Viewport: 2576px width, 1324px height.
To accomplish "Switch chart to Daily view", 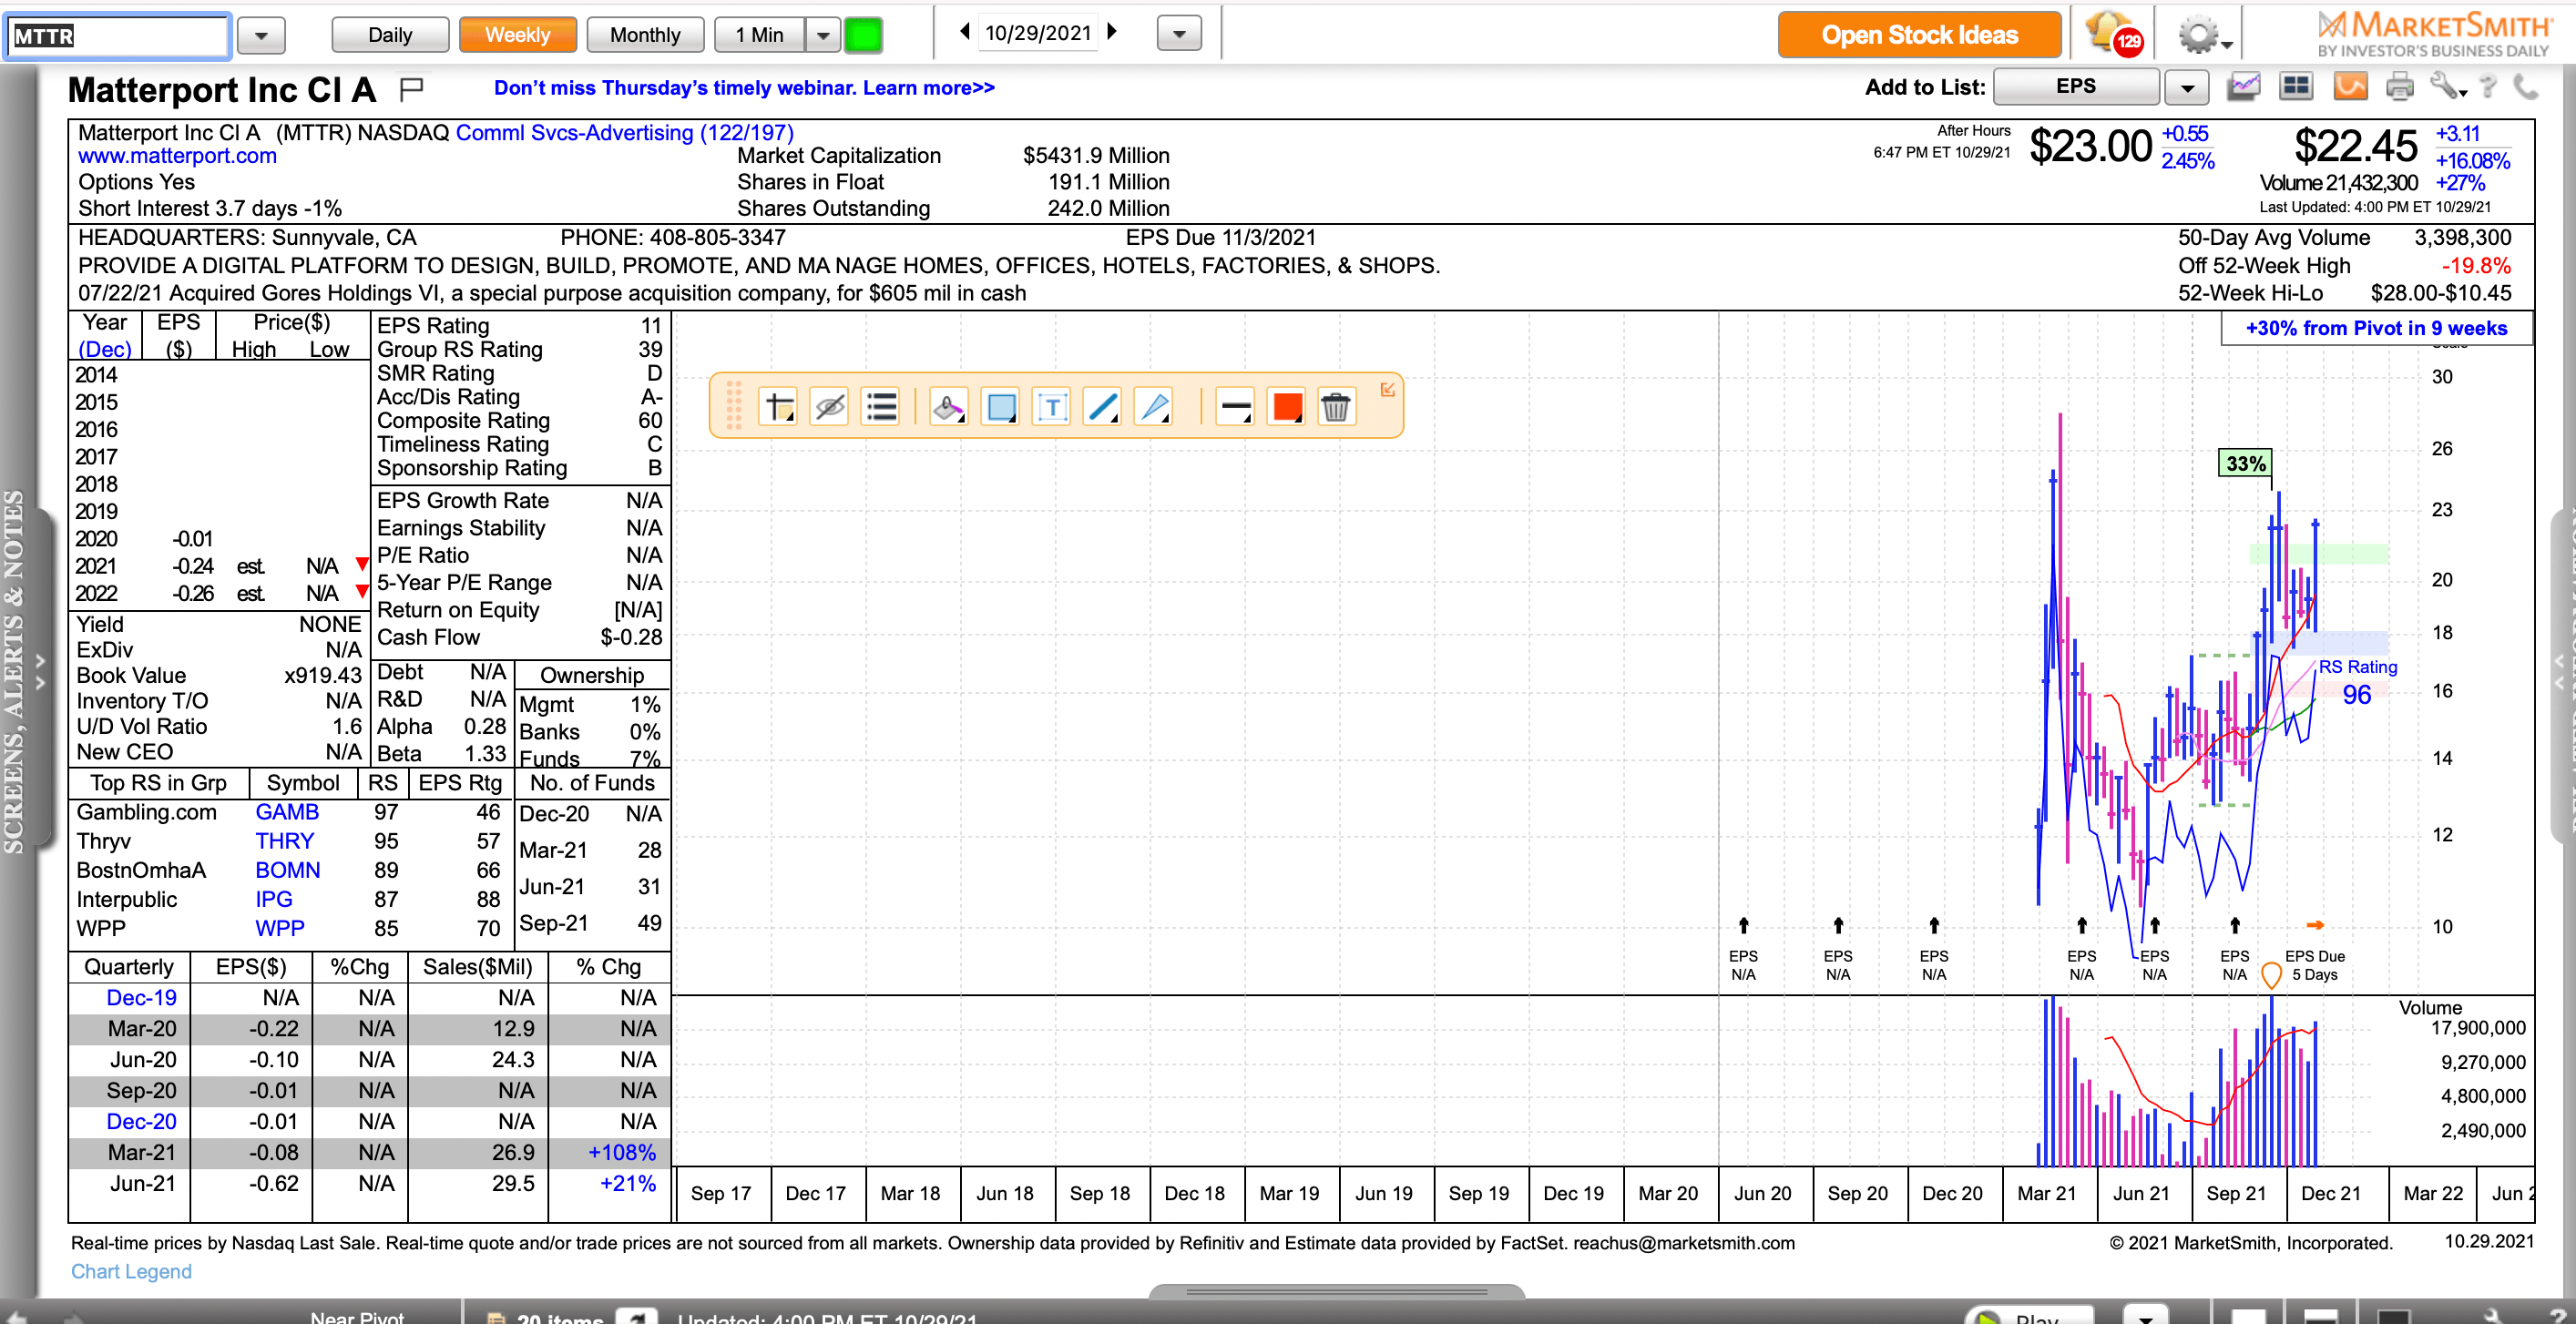I will coord(390,35).
